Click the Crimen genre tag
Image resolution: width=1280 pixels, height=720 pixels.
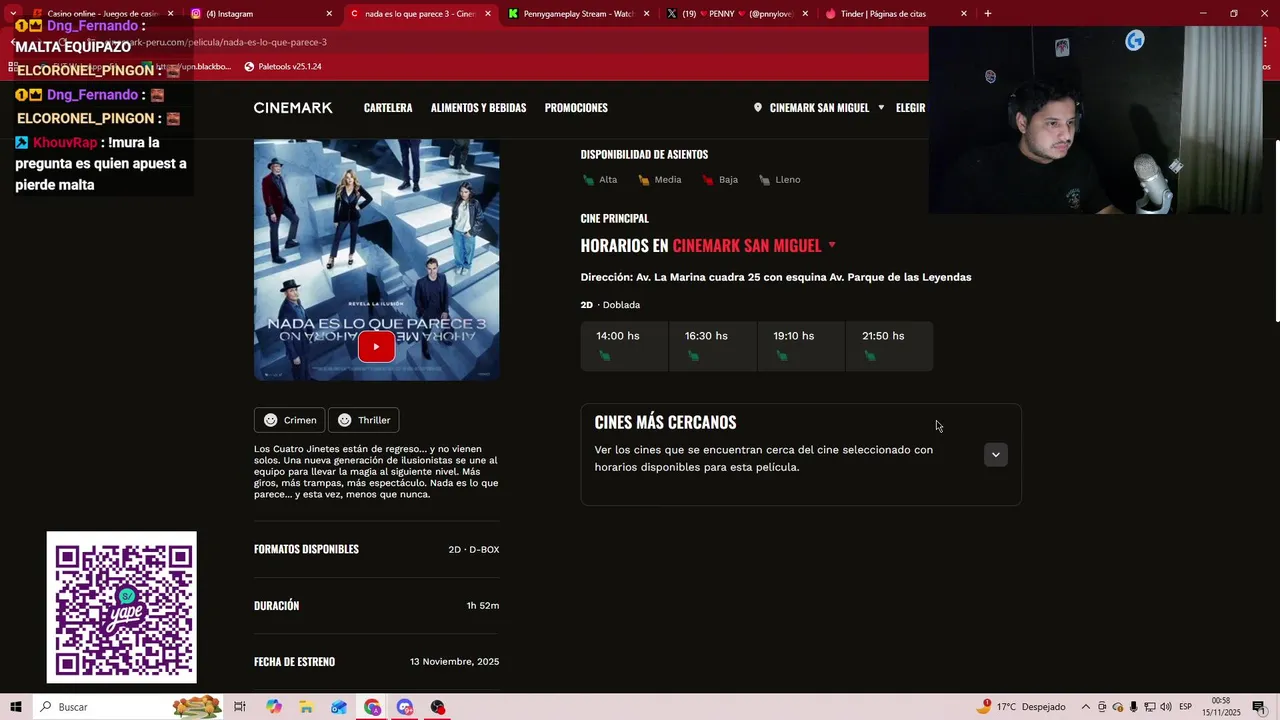[289, 420]
